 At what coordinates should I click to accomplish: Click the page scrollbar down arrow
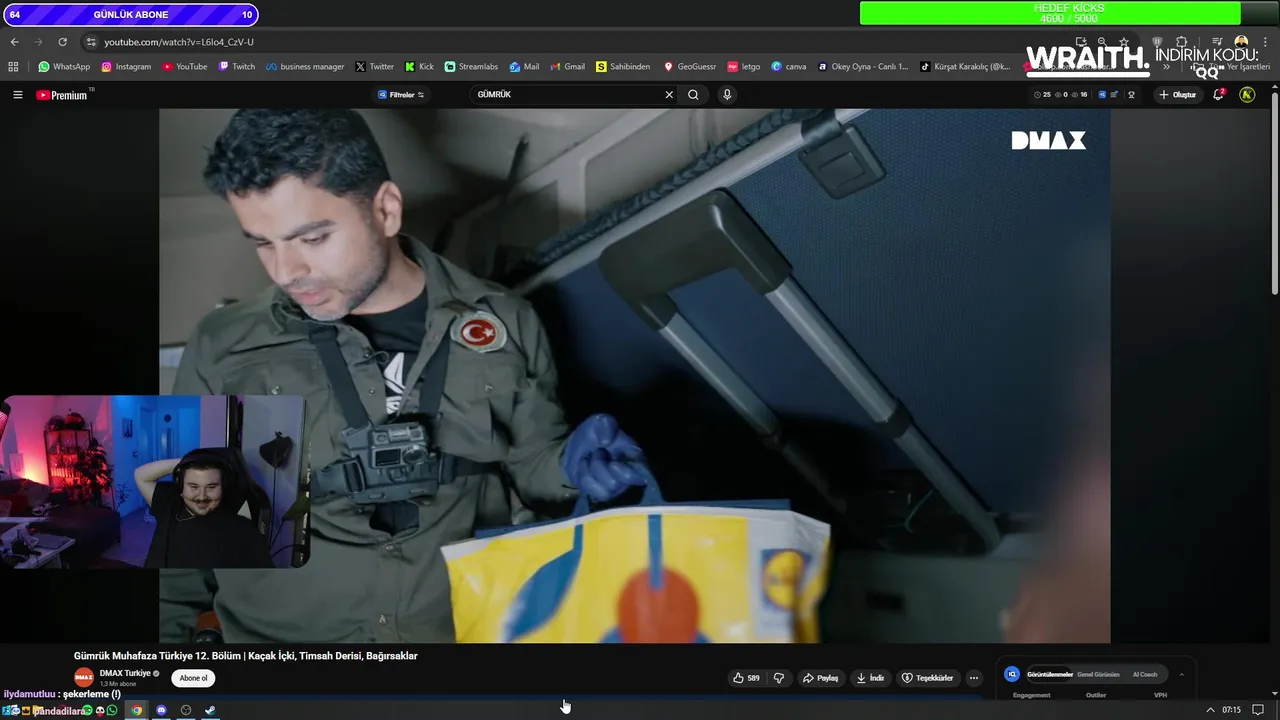(1274, 693)
